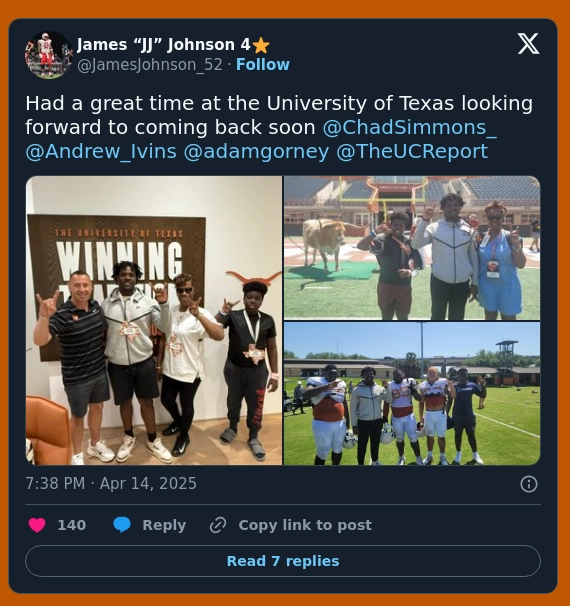Click the blue reply bubble icon
570x606 pixels.
(122, 525)
